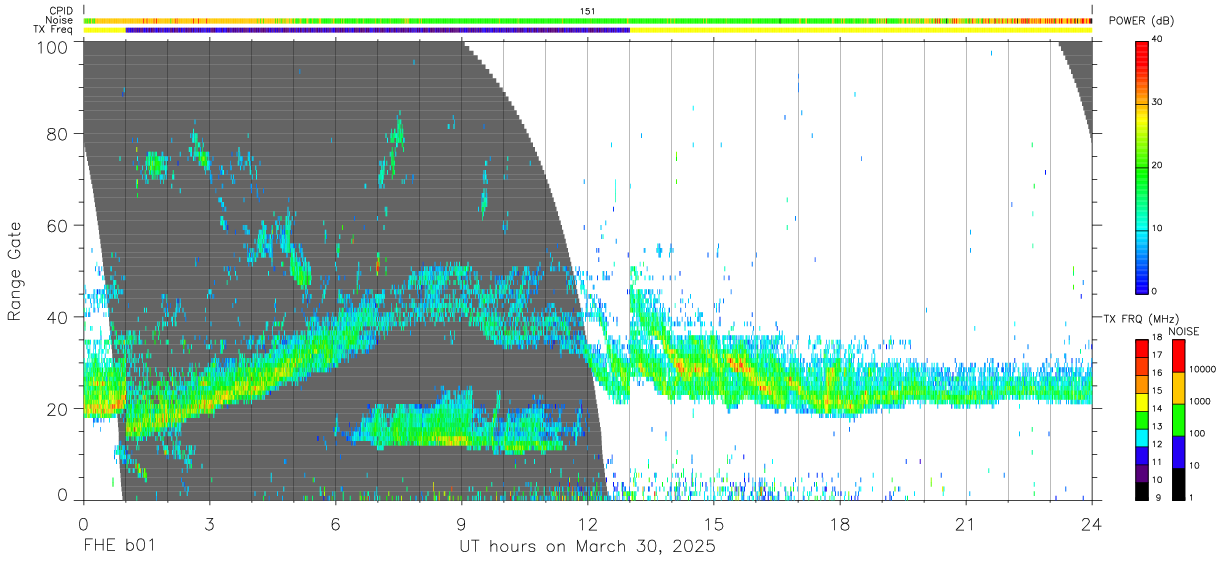The image size is (1228, 567).
Task: Select the 3 tick on the UT hours axis
Action: (x=210, y=524)
